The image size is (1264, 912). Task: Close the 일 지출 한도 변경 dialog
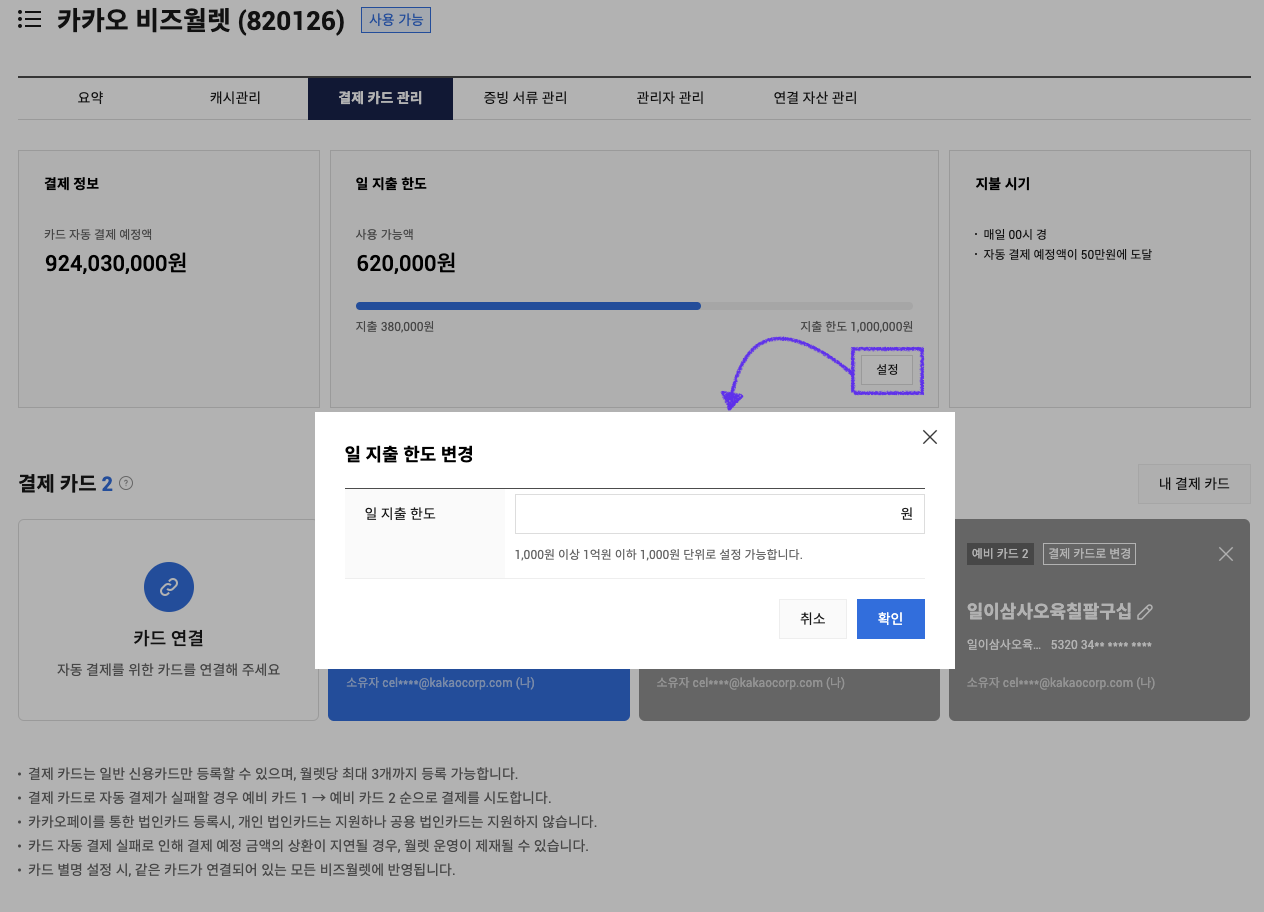pyautogui.click(x=929, y=437)
